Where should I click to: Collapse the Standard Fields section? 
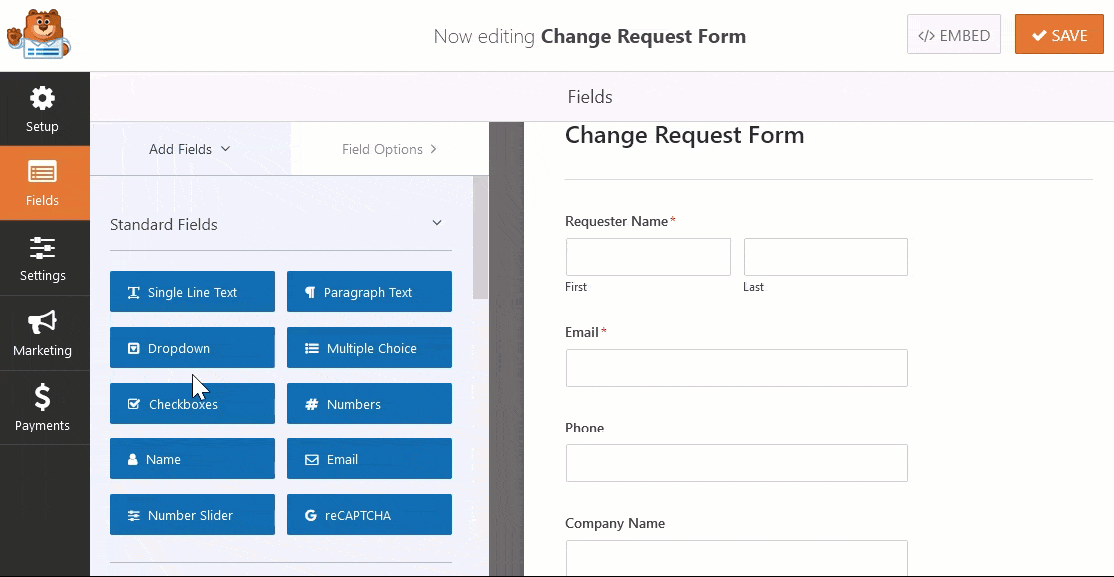(x=436, y=223)
